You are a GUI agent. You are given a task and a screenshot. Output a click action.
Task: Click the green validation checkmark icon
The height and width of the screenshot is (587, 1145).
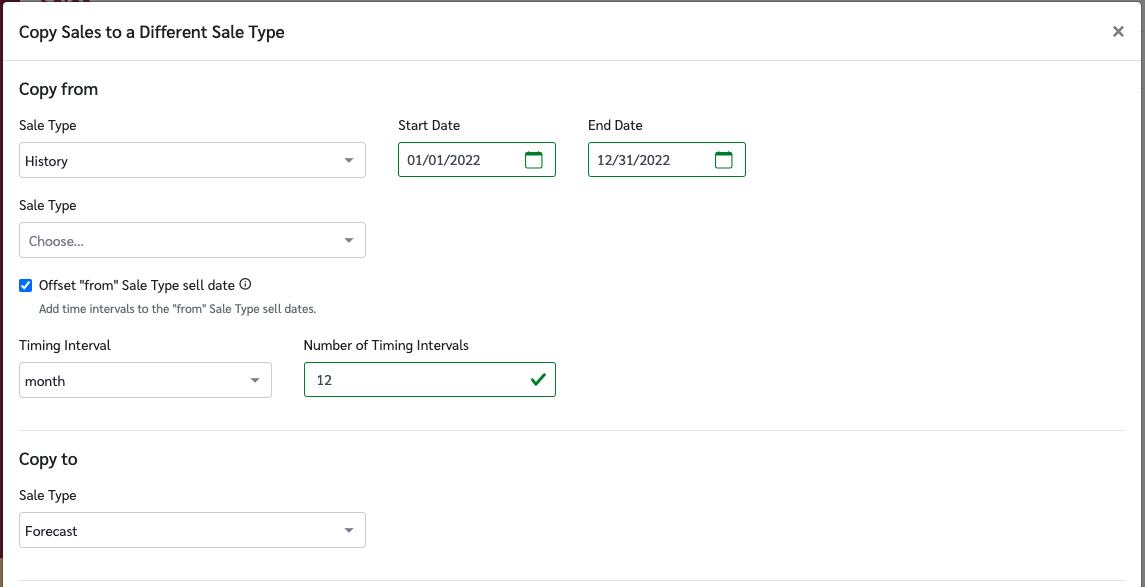[538, 380]
